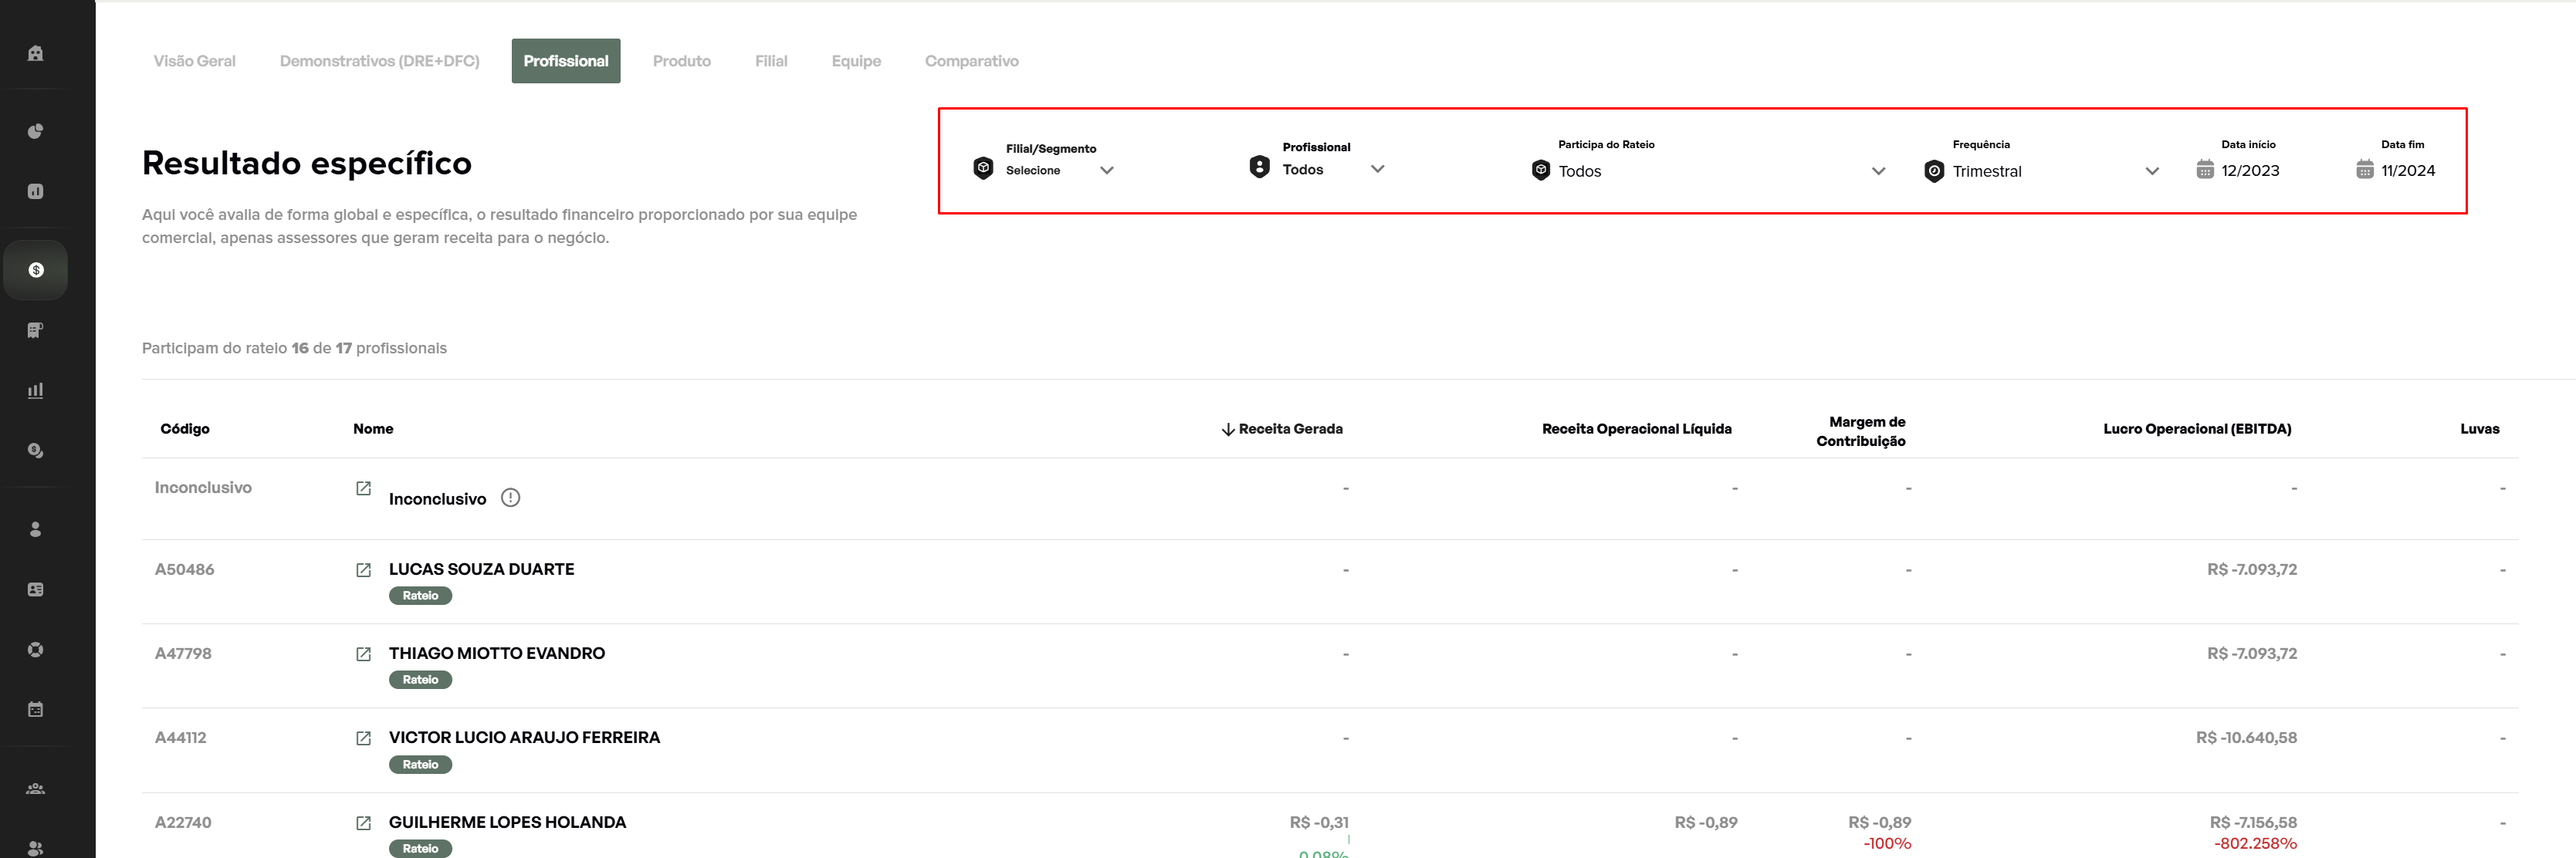Open the pie chart sidebar icon
Image resolution: width=2576 pixels, height=858 pixels.
coord(35,131)
